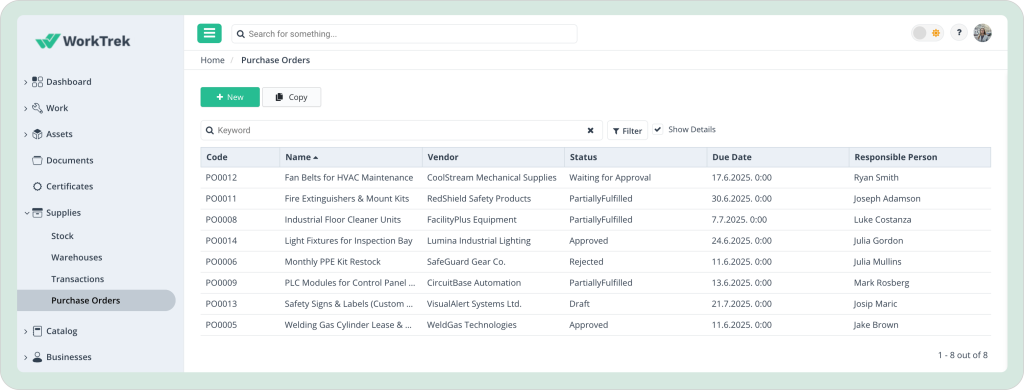This screenshot has width=1024, height=390.
Task: Toggle the green hamburger menu button
Action: [x=209, y=33]
